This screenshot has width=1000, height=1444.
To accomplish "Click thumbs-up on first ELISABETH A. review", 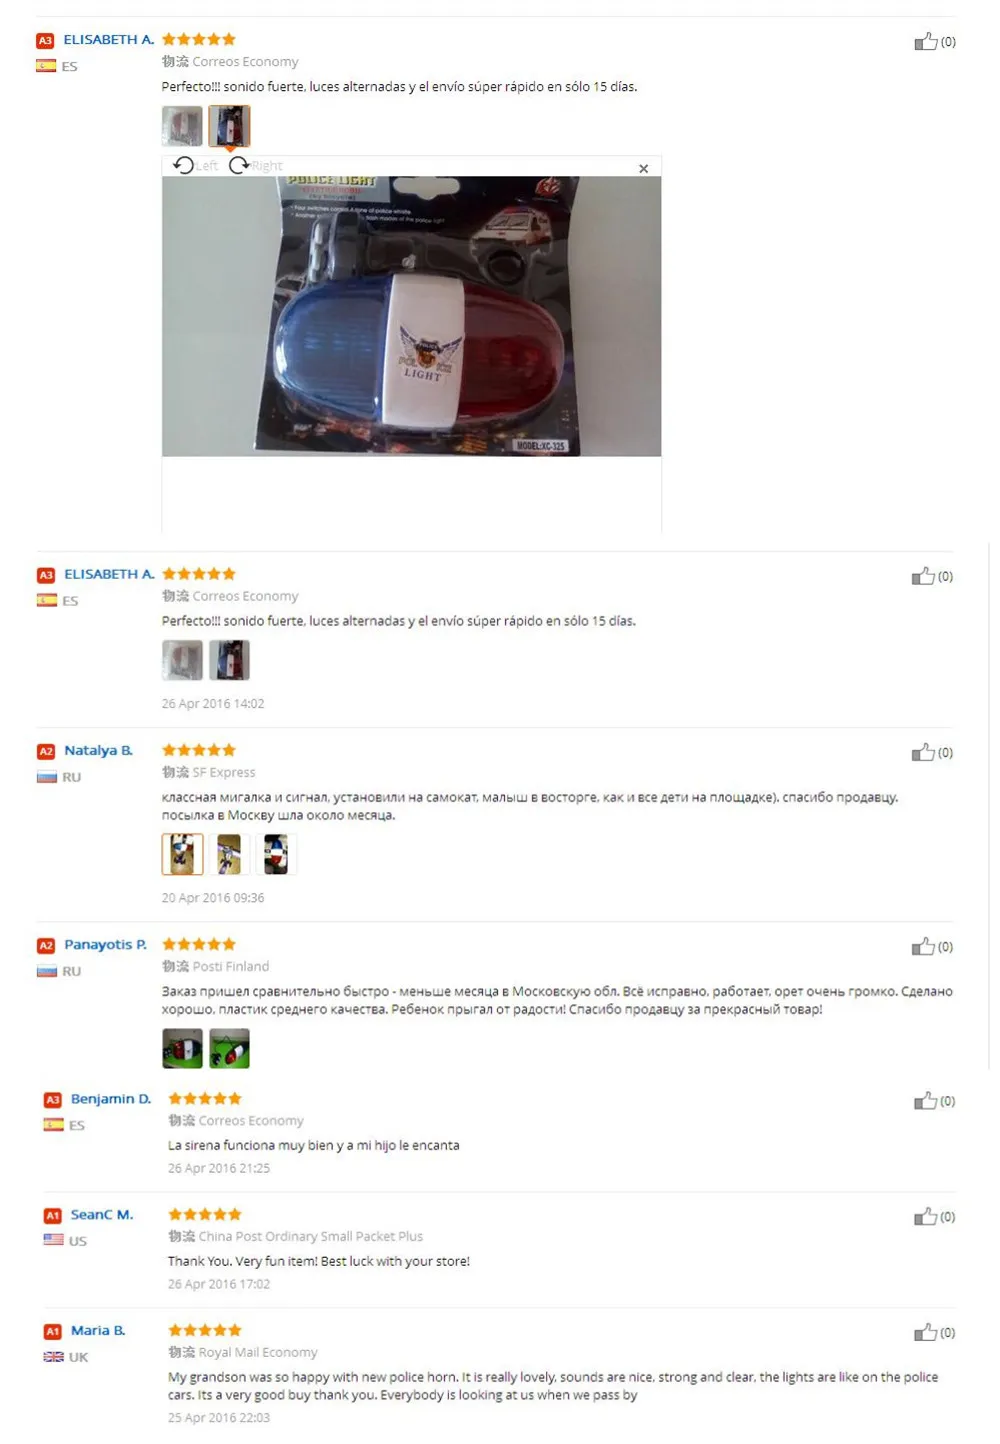I will pyautogui.click(x=926, y=41).
